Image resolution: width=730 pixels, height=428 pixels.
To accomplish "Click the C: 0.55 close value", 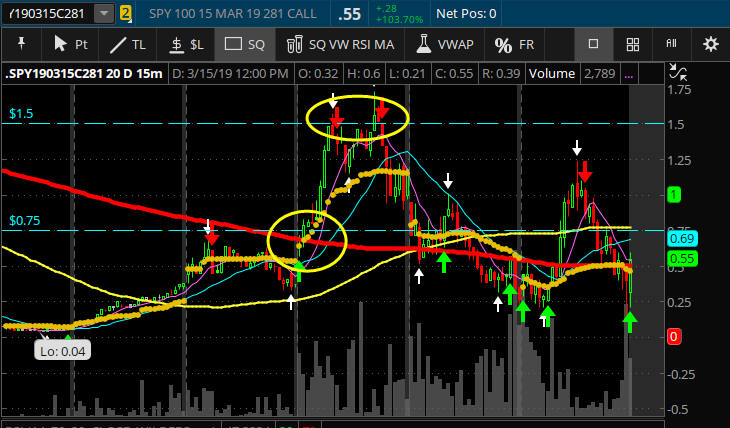I will pyautogui.click(x=453, y=74).
